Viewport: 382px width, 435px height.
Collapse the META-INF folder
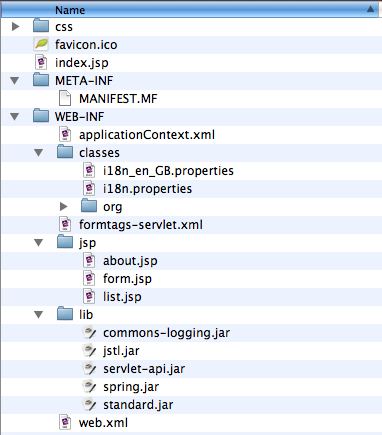(x=15, y=80)
